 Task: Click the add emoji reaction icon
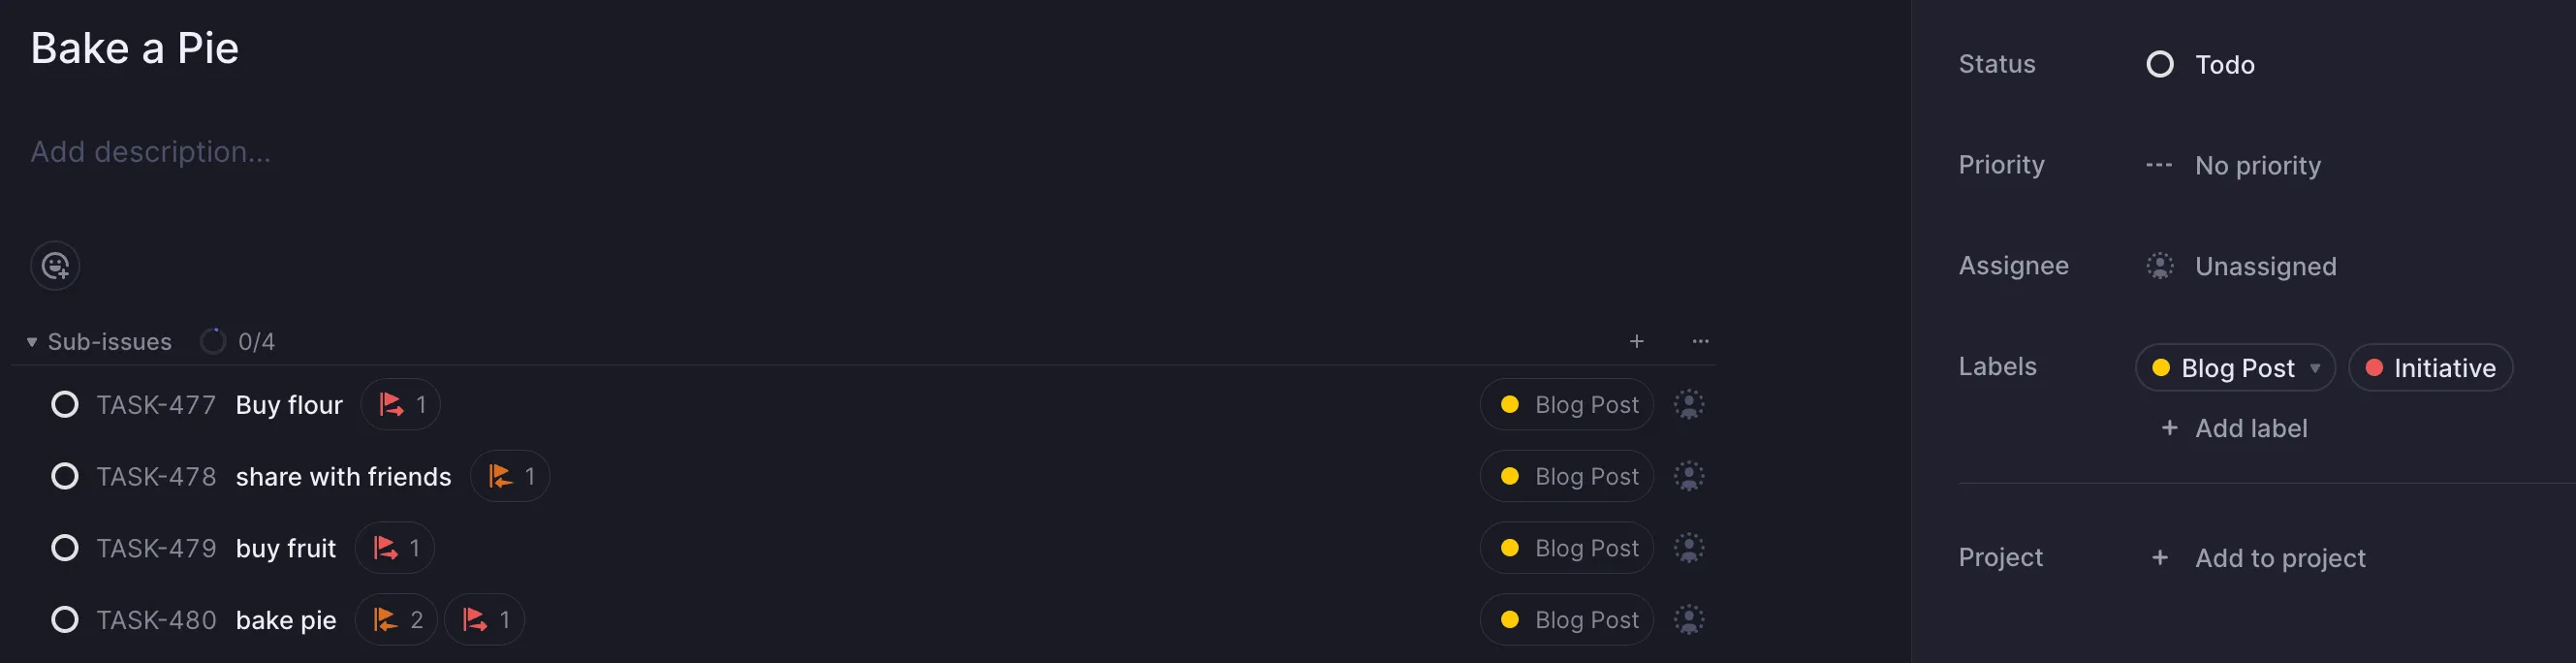(x=55, y=266)
